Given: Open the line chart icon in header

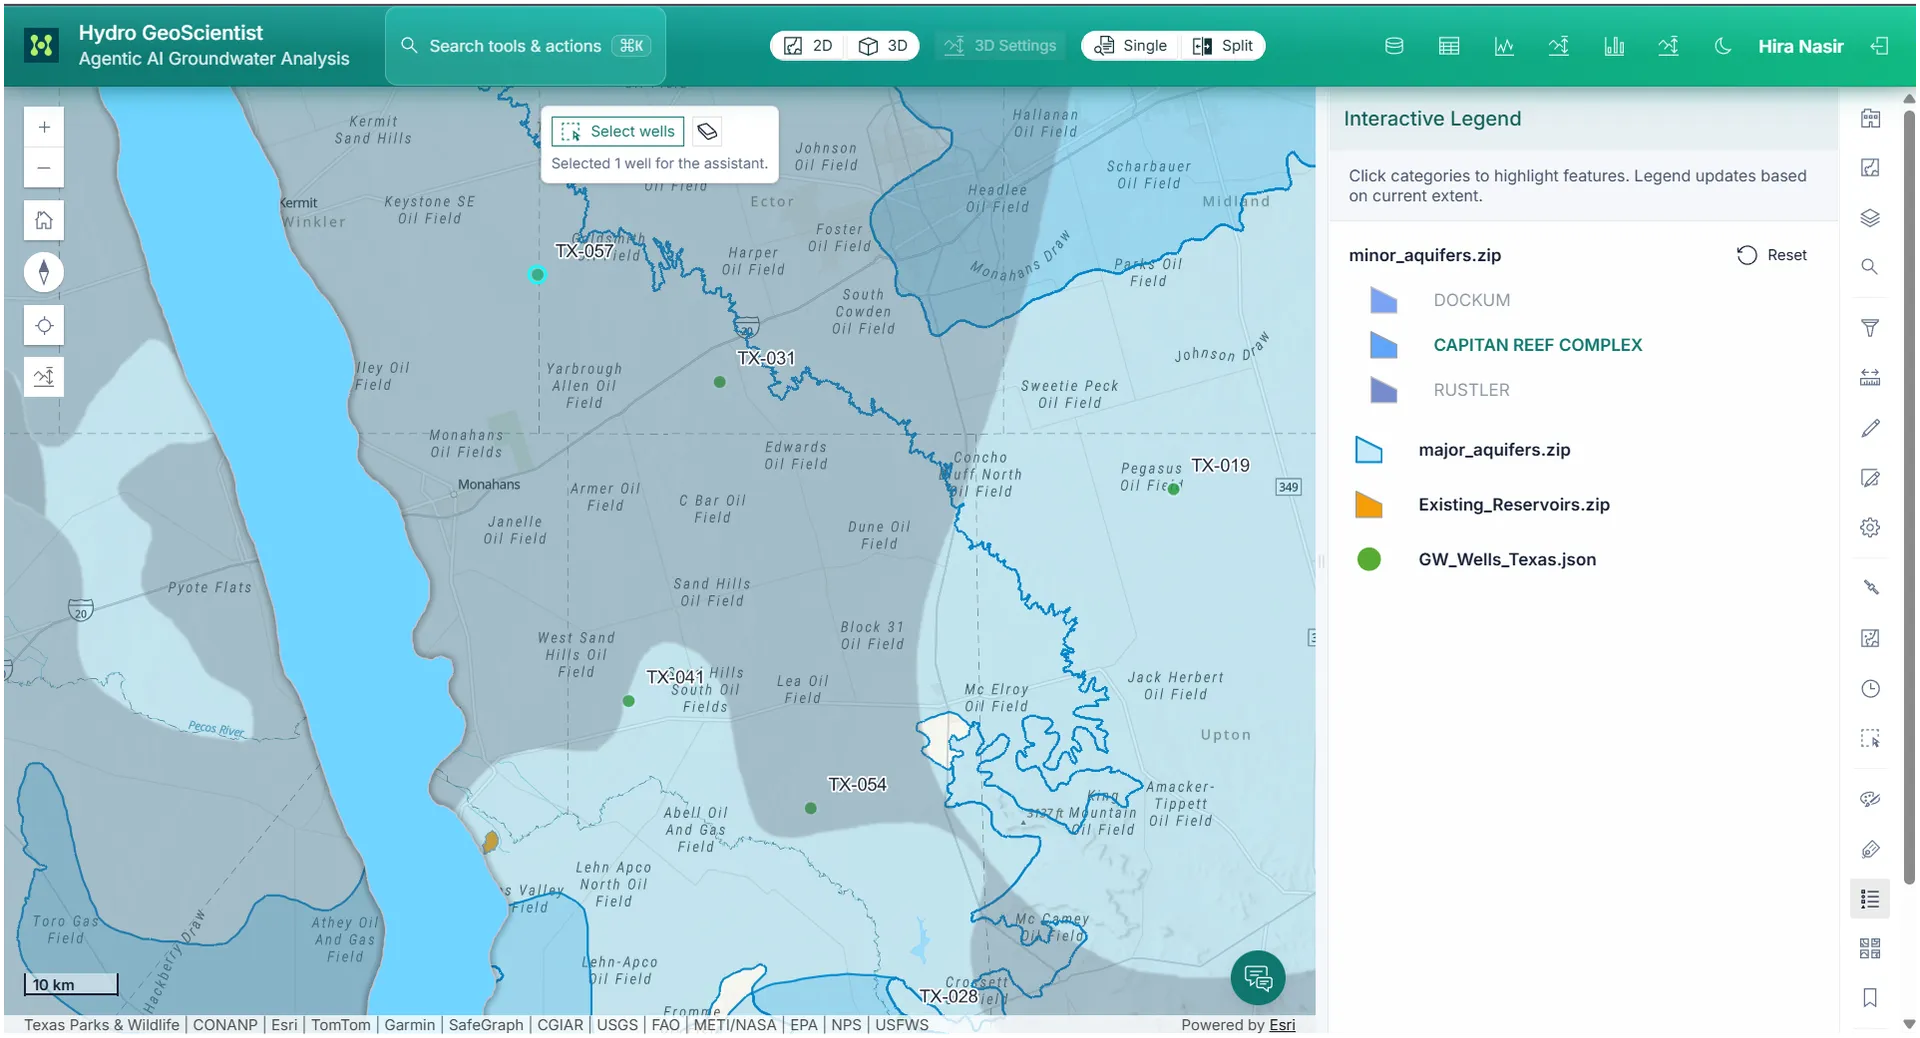Looking at the screenshot, I should 1504,46.
